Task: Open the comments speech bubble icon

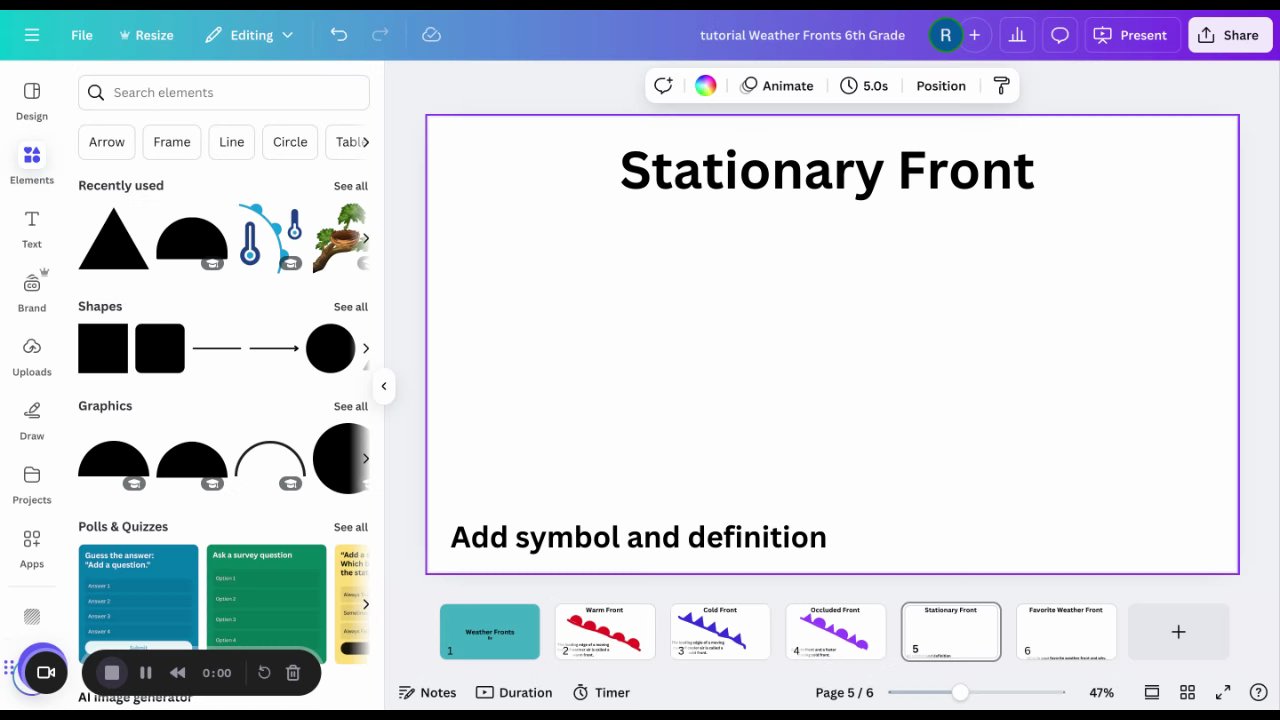Action: point(1059,35)
